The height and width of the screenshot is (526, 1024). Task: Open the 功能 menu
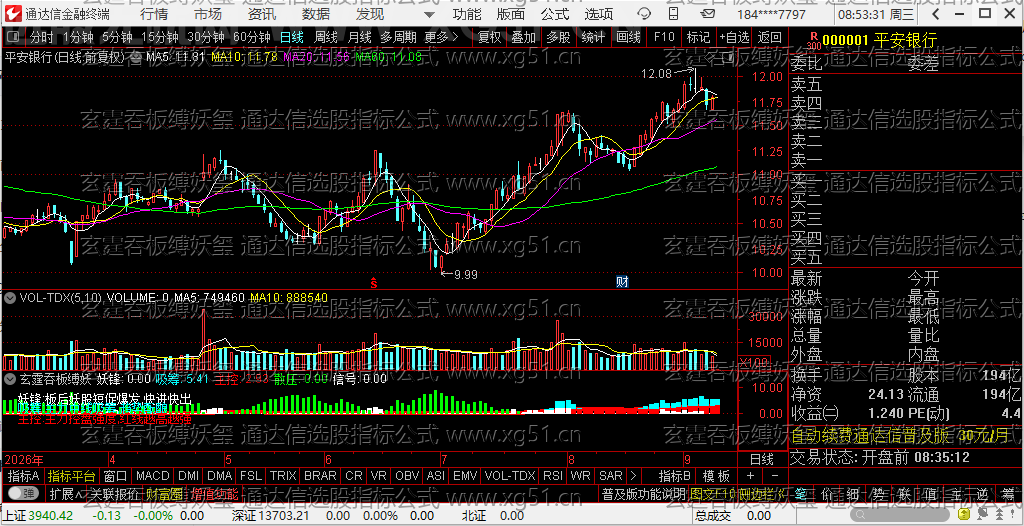click(467, 14)
